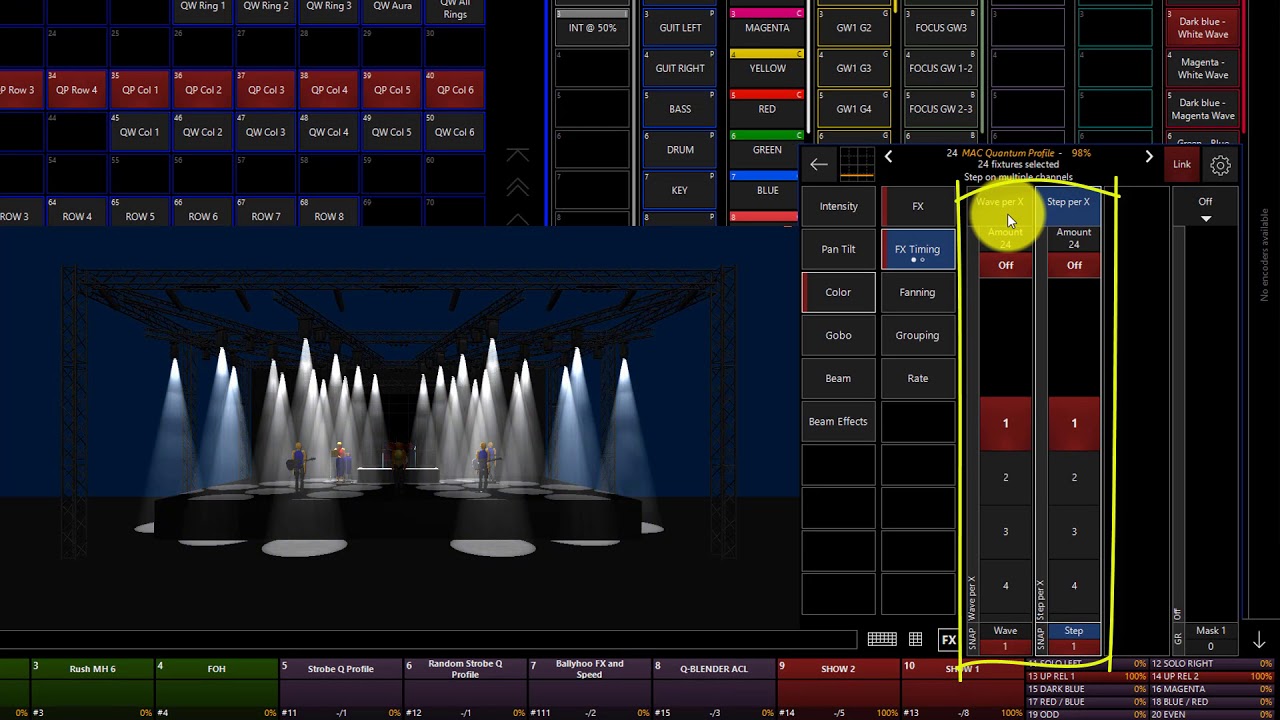Open the on-screen keyboard icon
The image size is (1280, 720).
pyautogui.click(x=881, y=639)
